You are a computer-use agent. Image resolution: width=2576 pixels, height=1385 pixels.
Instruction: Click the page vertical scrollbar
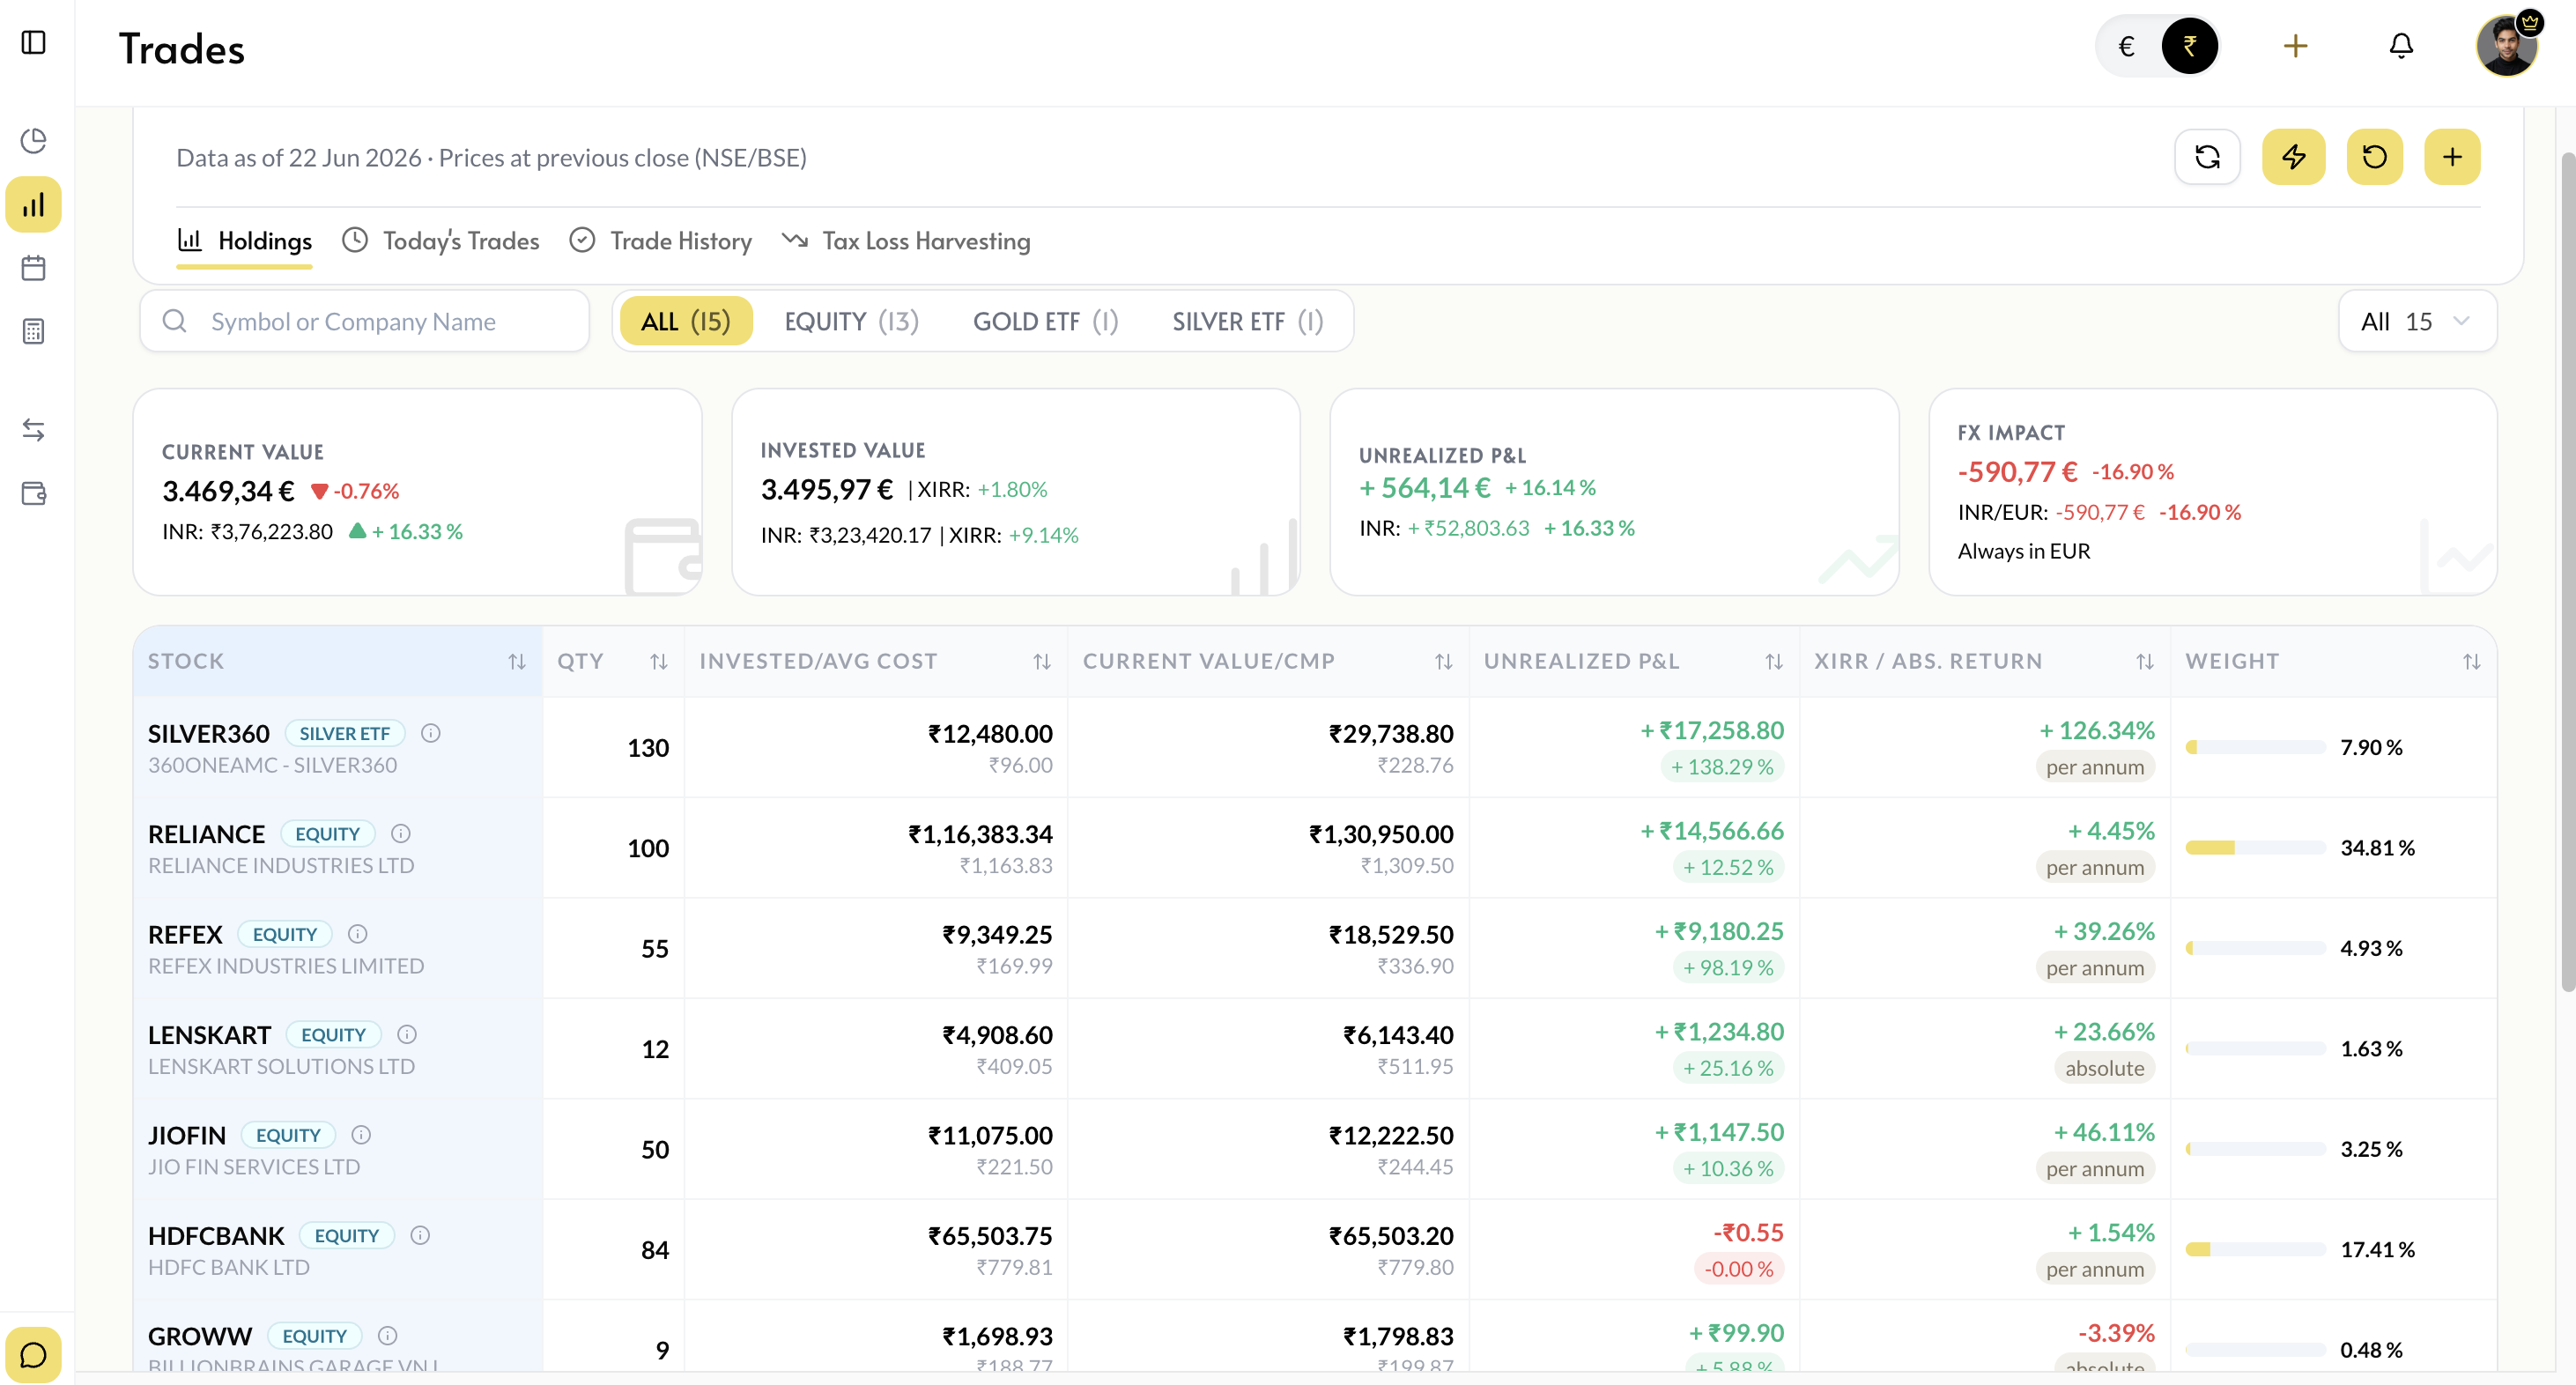pyautogui.click(x=2567, y=570)
